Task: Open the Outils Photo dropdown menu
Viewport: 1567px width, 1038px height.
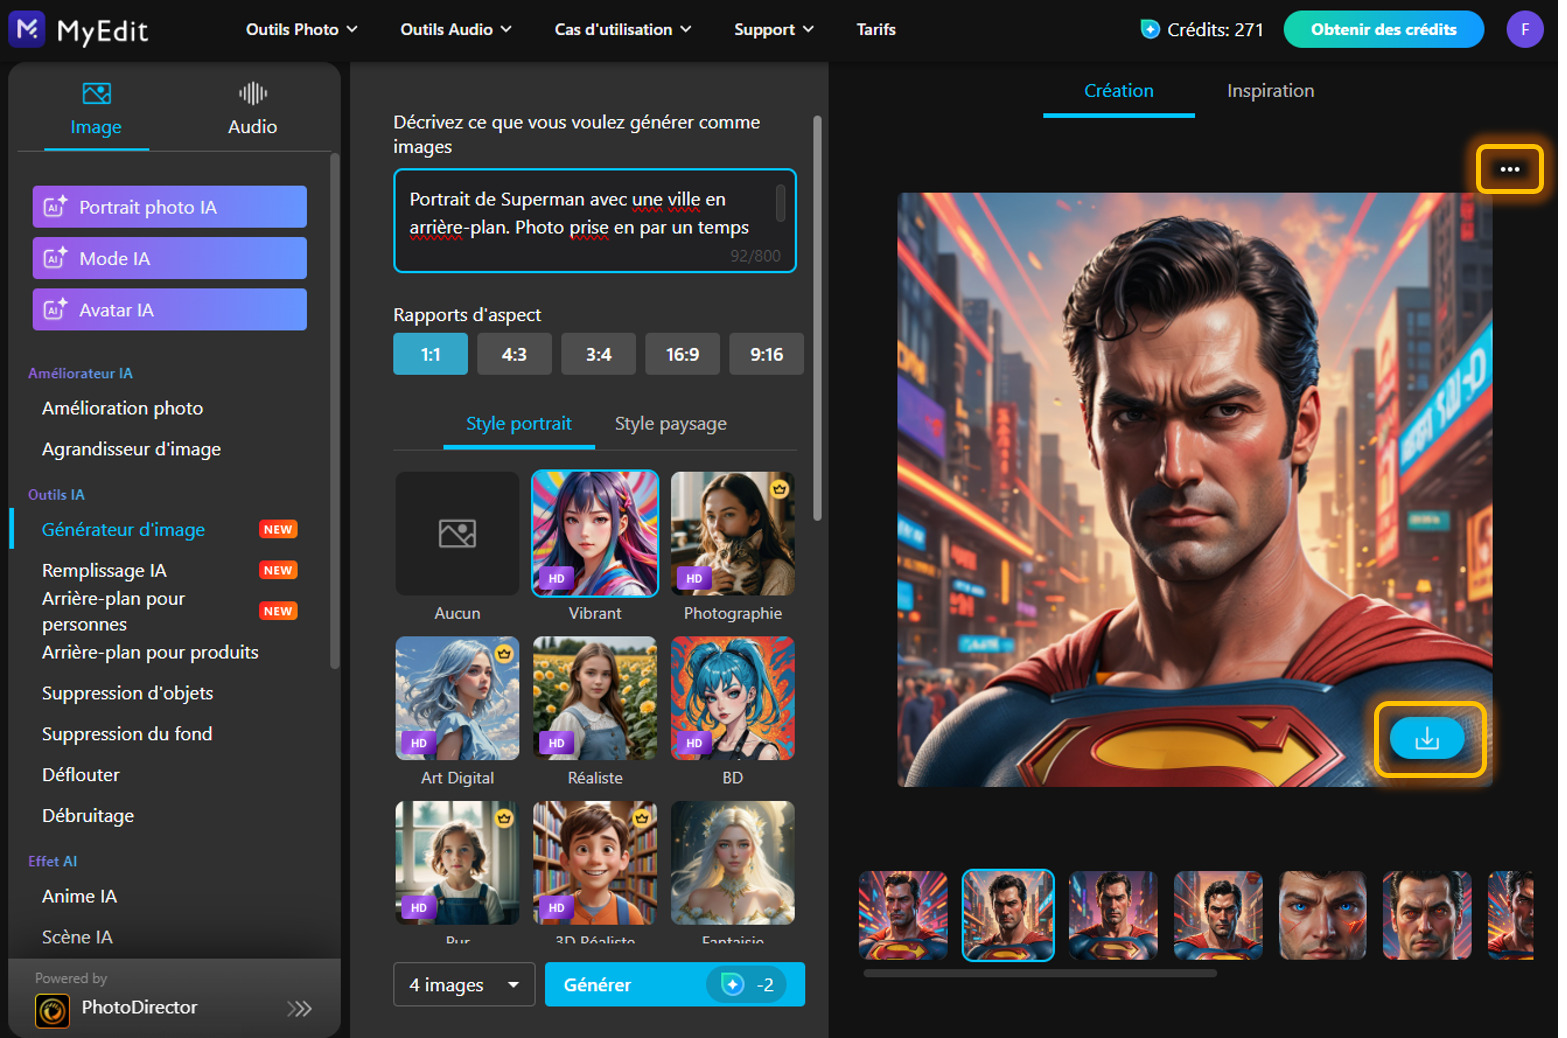Action: [302, 29]
